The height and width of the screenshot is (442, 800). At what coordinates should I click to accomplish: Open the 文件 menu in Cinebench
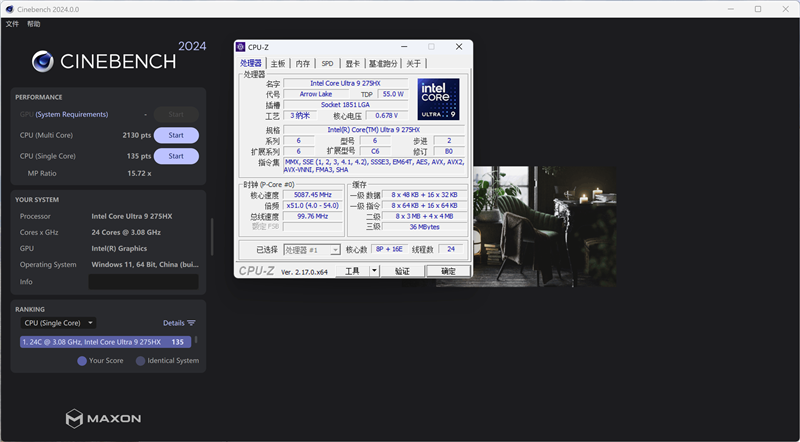(x=12, y=24)
